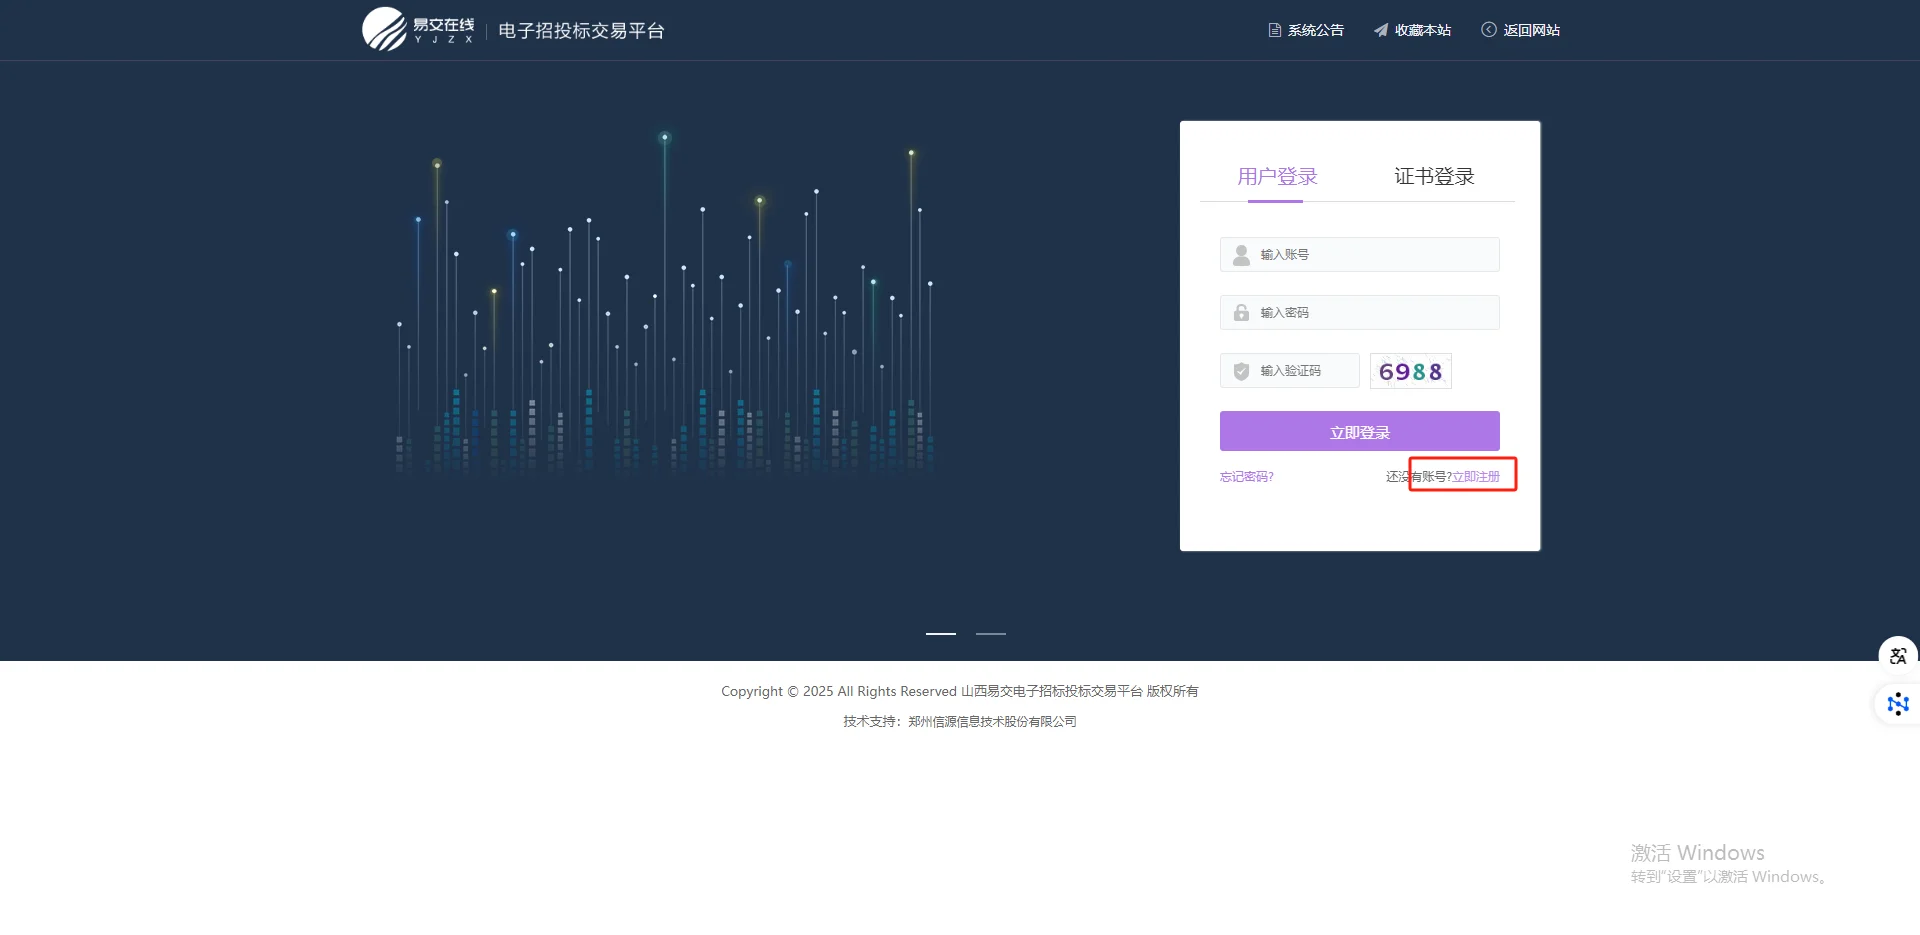Click the 收藏本站 paper-plane icon
This screenshot has height=935, width=1920.
[1381, 30]
